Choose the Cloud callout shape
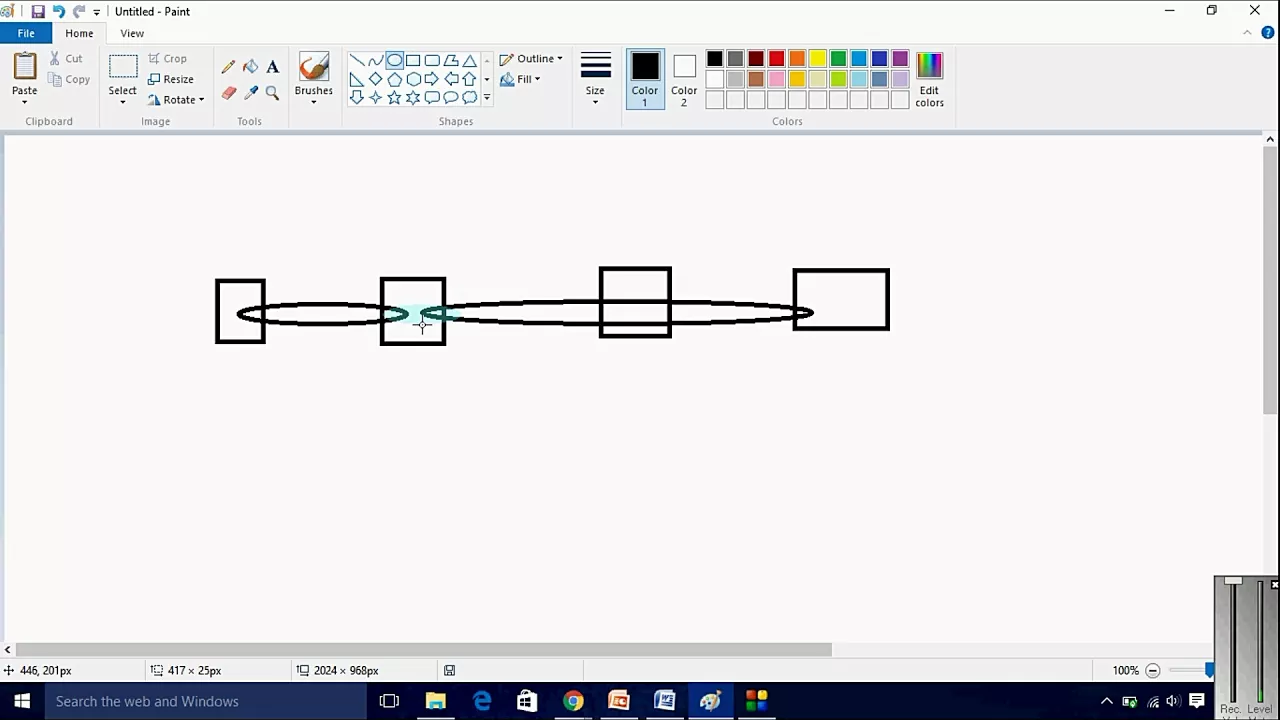1280x720 pixels. pos(470,97)
